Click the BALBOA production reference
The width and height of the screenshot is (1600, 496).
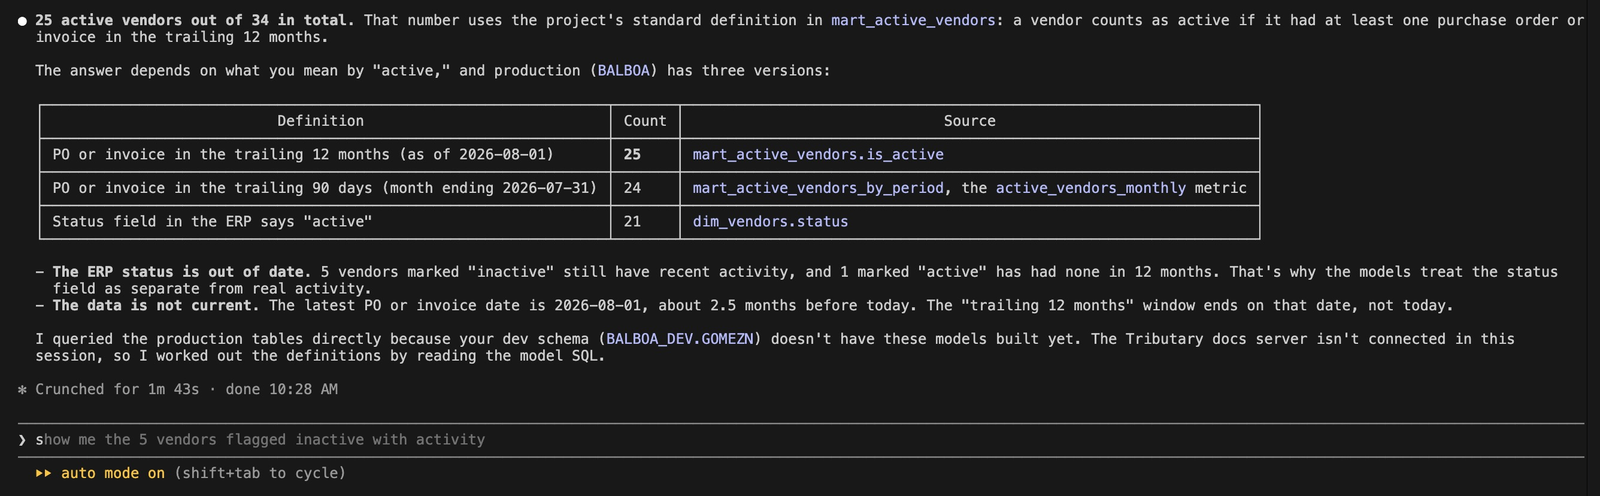[624, 71]
